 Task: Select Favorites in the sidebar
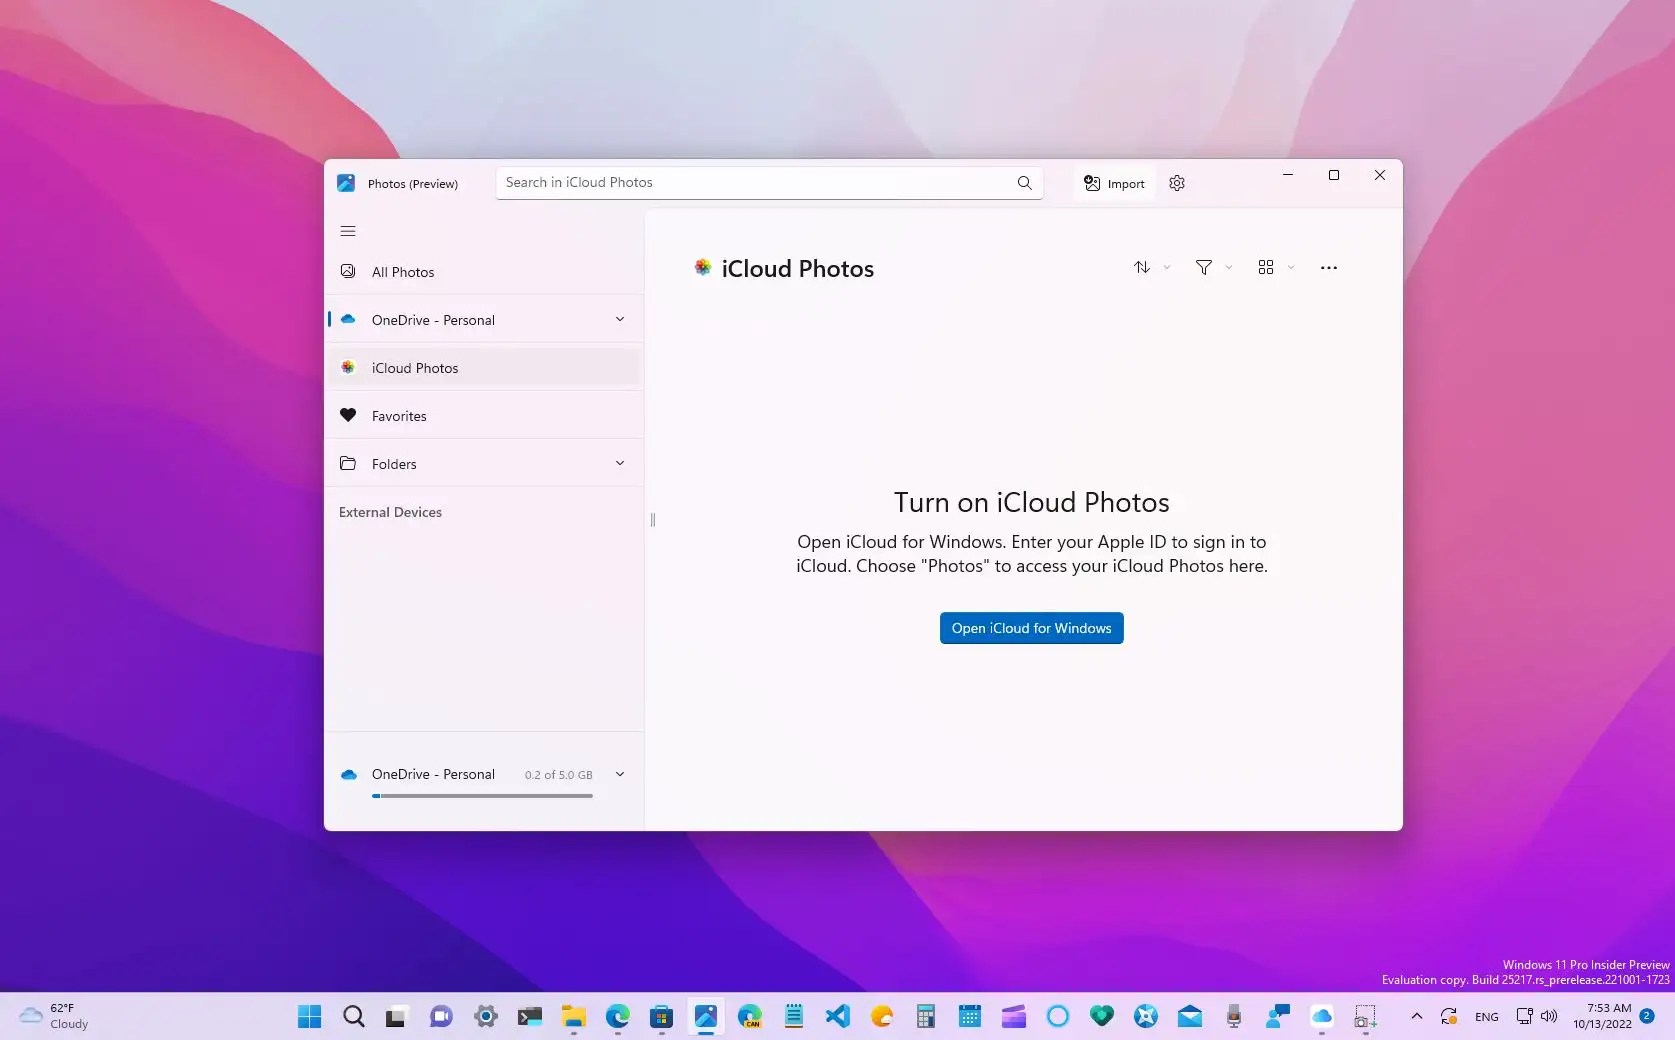click(397, 415)
